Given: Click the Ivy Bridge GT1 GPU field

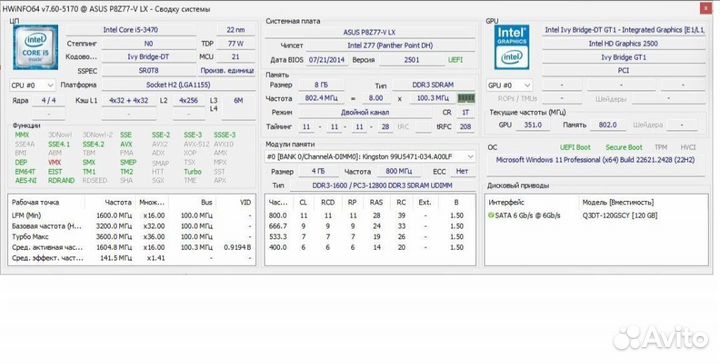Looking at the screenshot, I should pos(623,57).
